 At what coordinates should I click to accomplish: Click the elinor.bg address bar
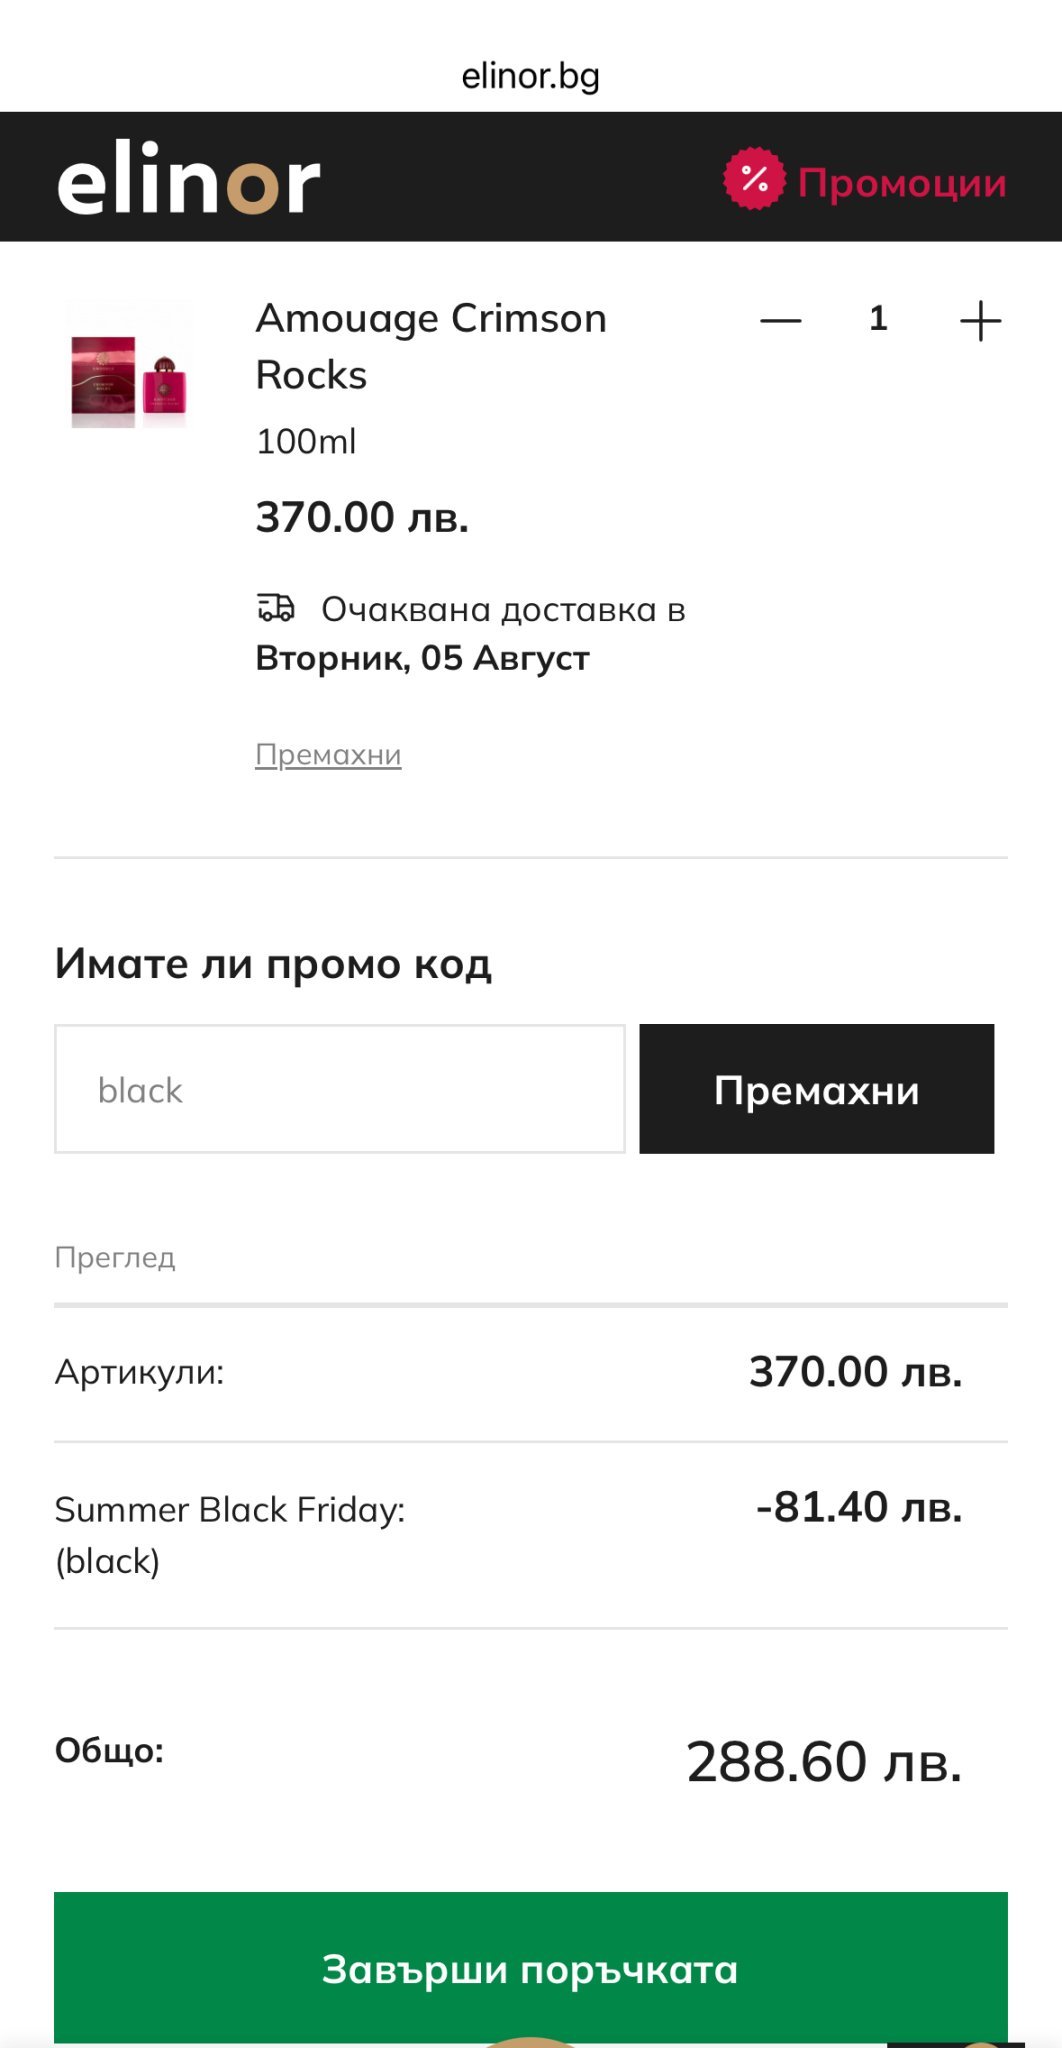coord(530,76)
